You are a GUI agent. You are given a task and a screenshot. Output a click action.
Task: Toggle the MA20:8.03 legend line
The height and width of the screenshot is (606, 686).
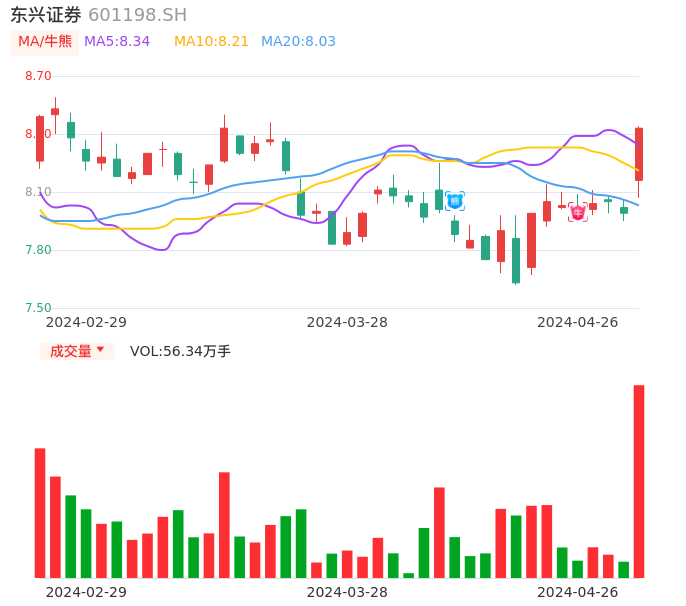298,42
